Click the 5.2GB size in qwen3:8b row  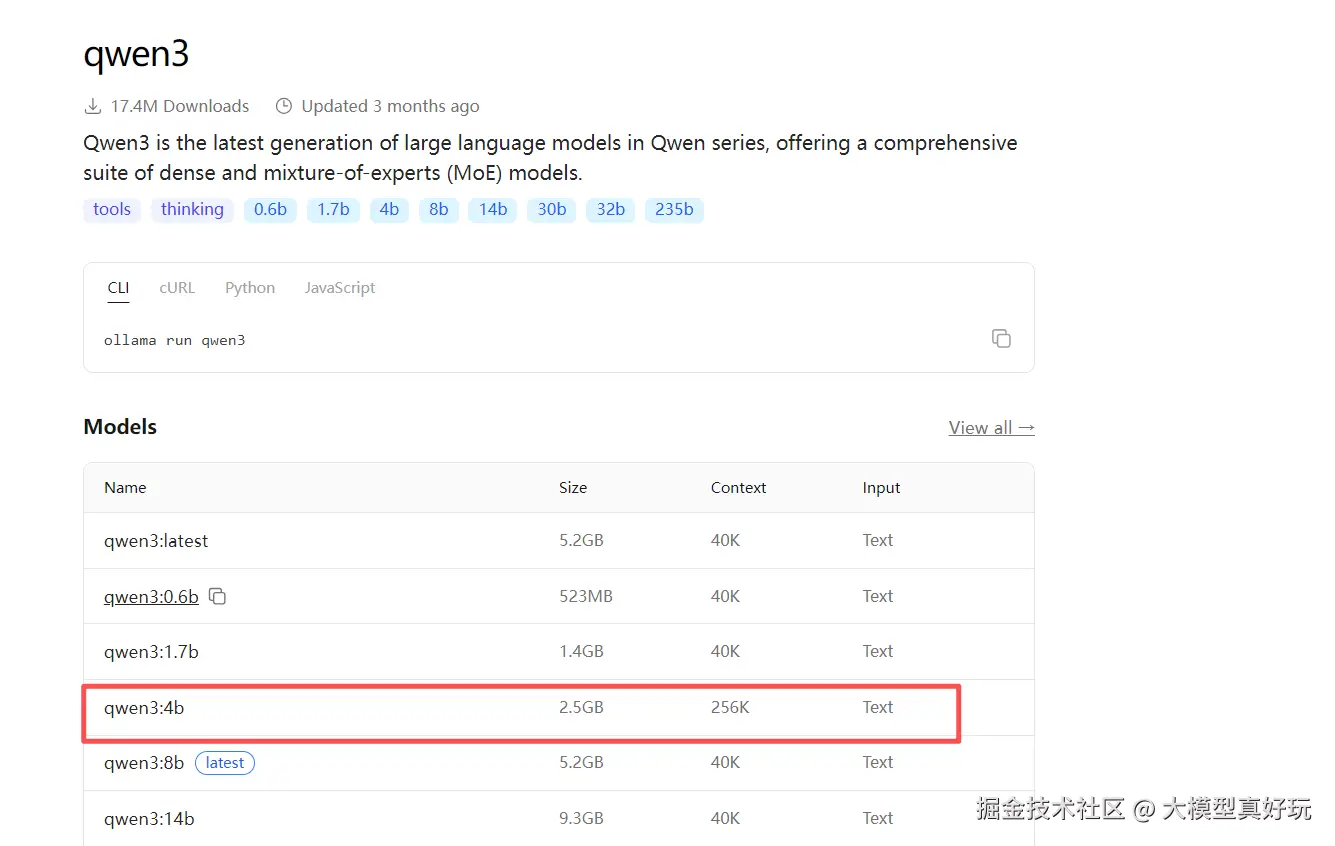(x=581, y=762)
